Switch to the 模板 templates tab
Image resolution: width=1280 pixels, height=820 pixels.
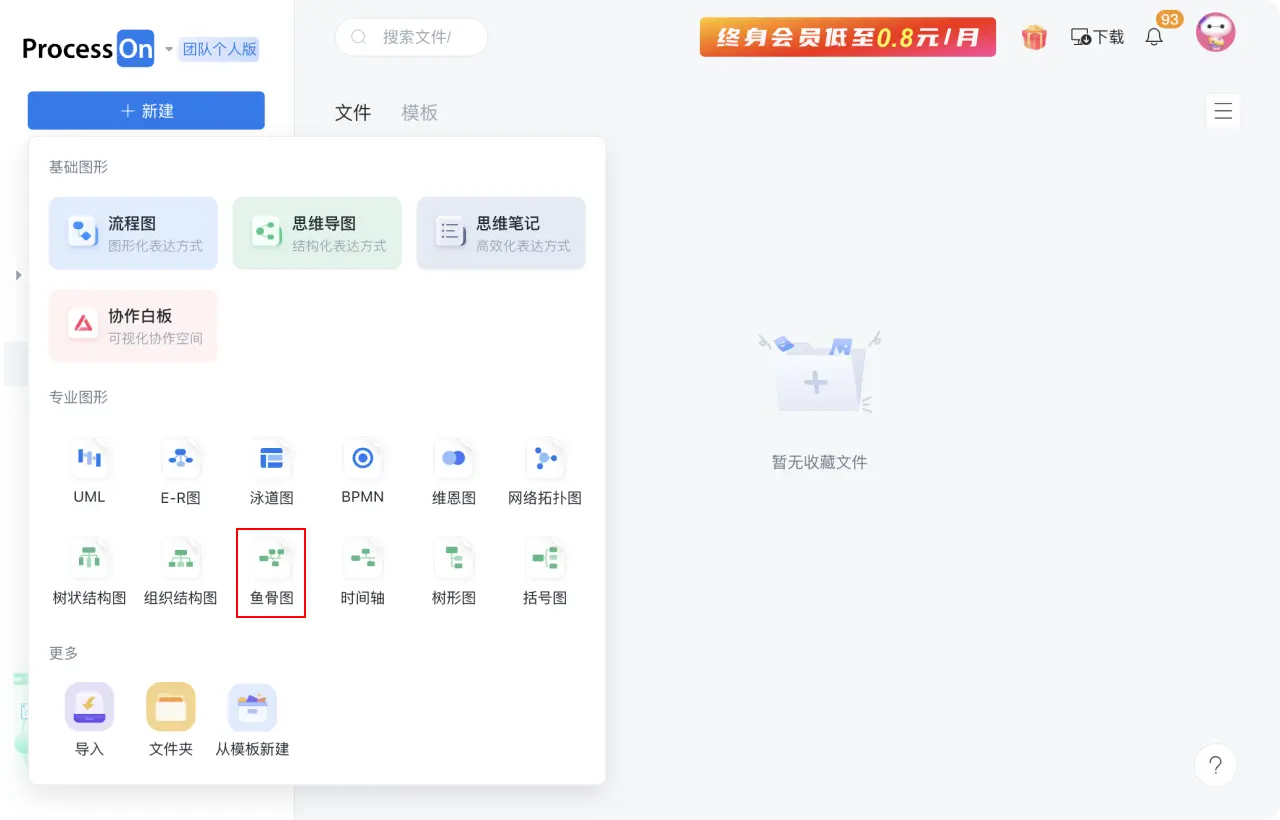click(419, 112)
